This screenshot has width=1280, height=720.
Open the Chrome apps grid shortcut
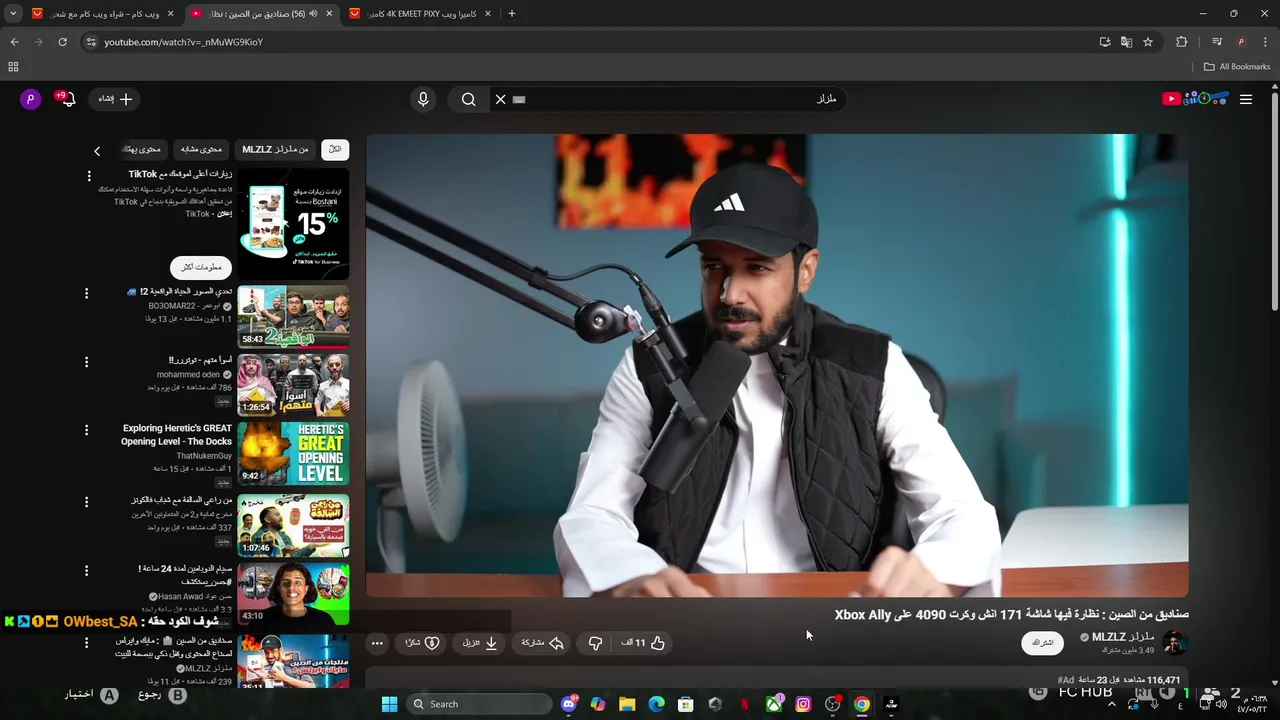point(13,67)
